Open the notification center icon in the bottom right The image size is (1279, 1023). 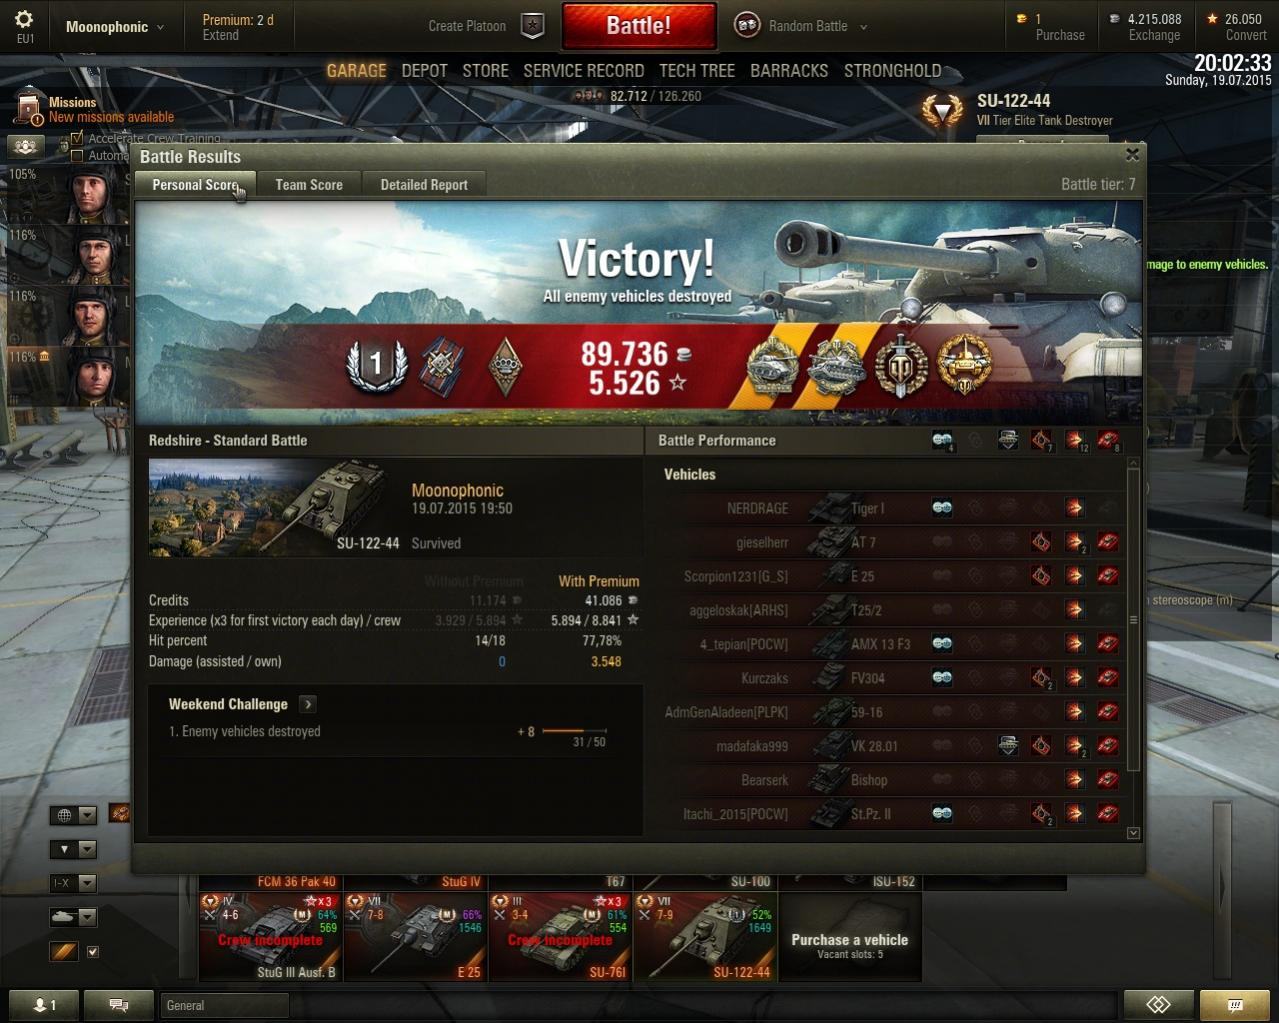[x=1235, y=1005]
